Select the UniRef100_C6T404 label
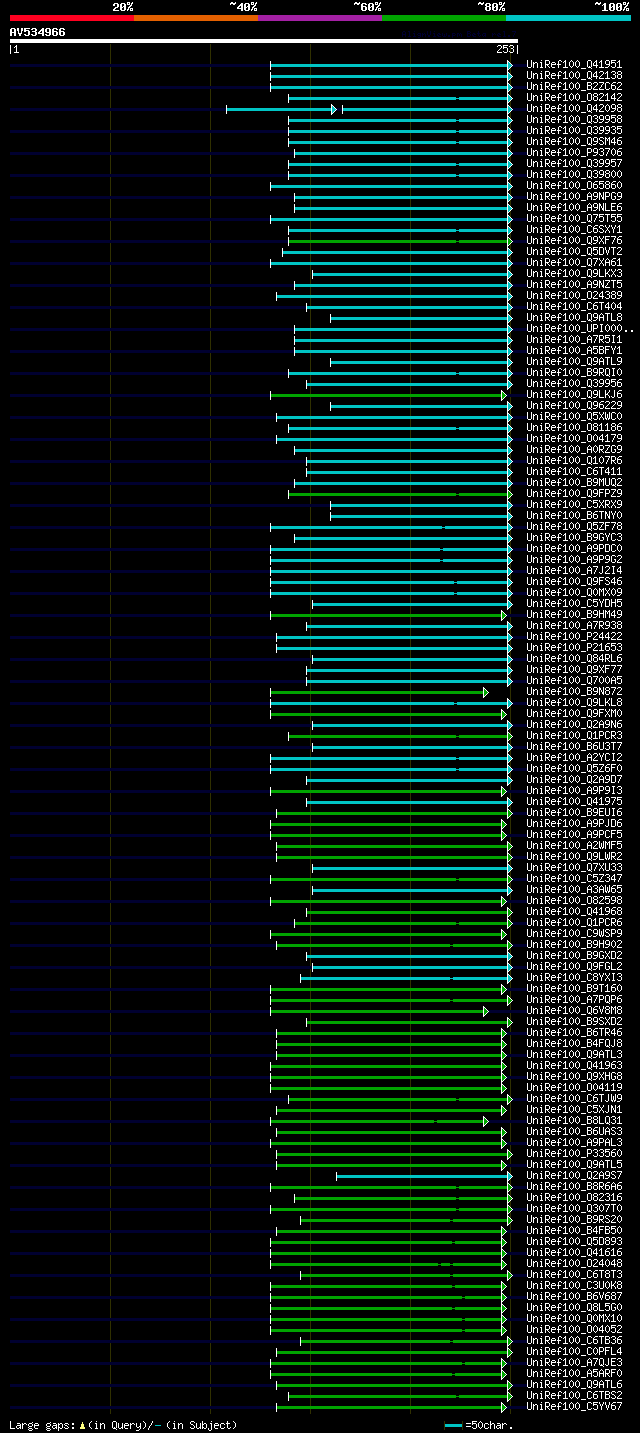Viewport: 640px width, 1433px height. click(574, 307)
